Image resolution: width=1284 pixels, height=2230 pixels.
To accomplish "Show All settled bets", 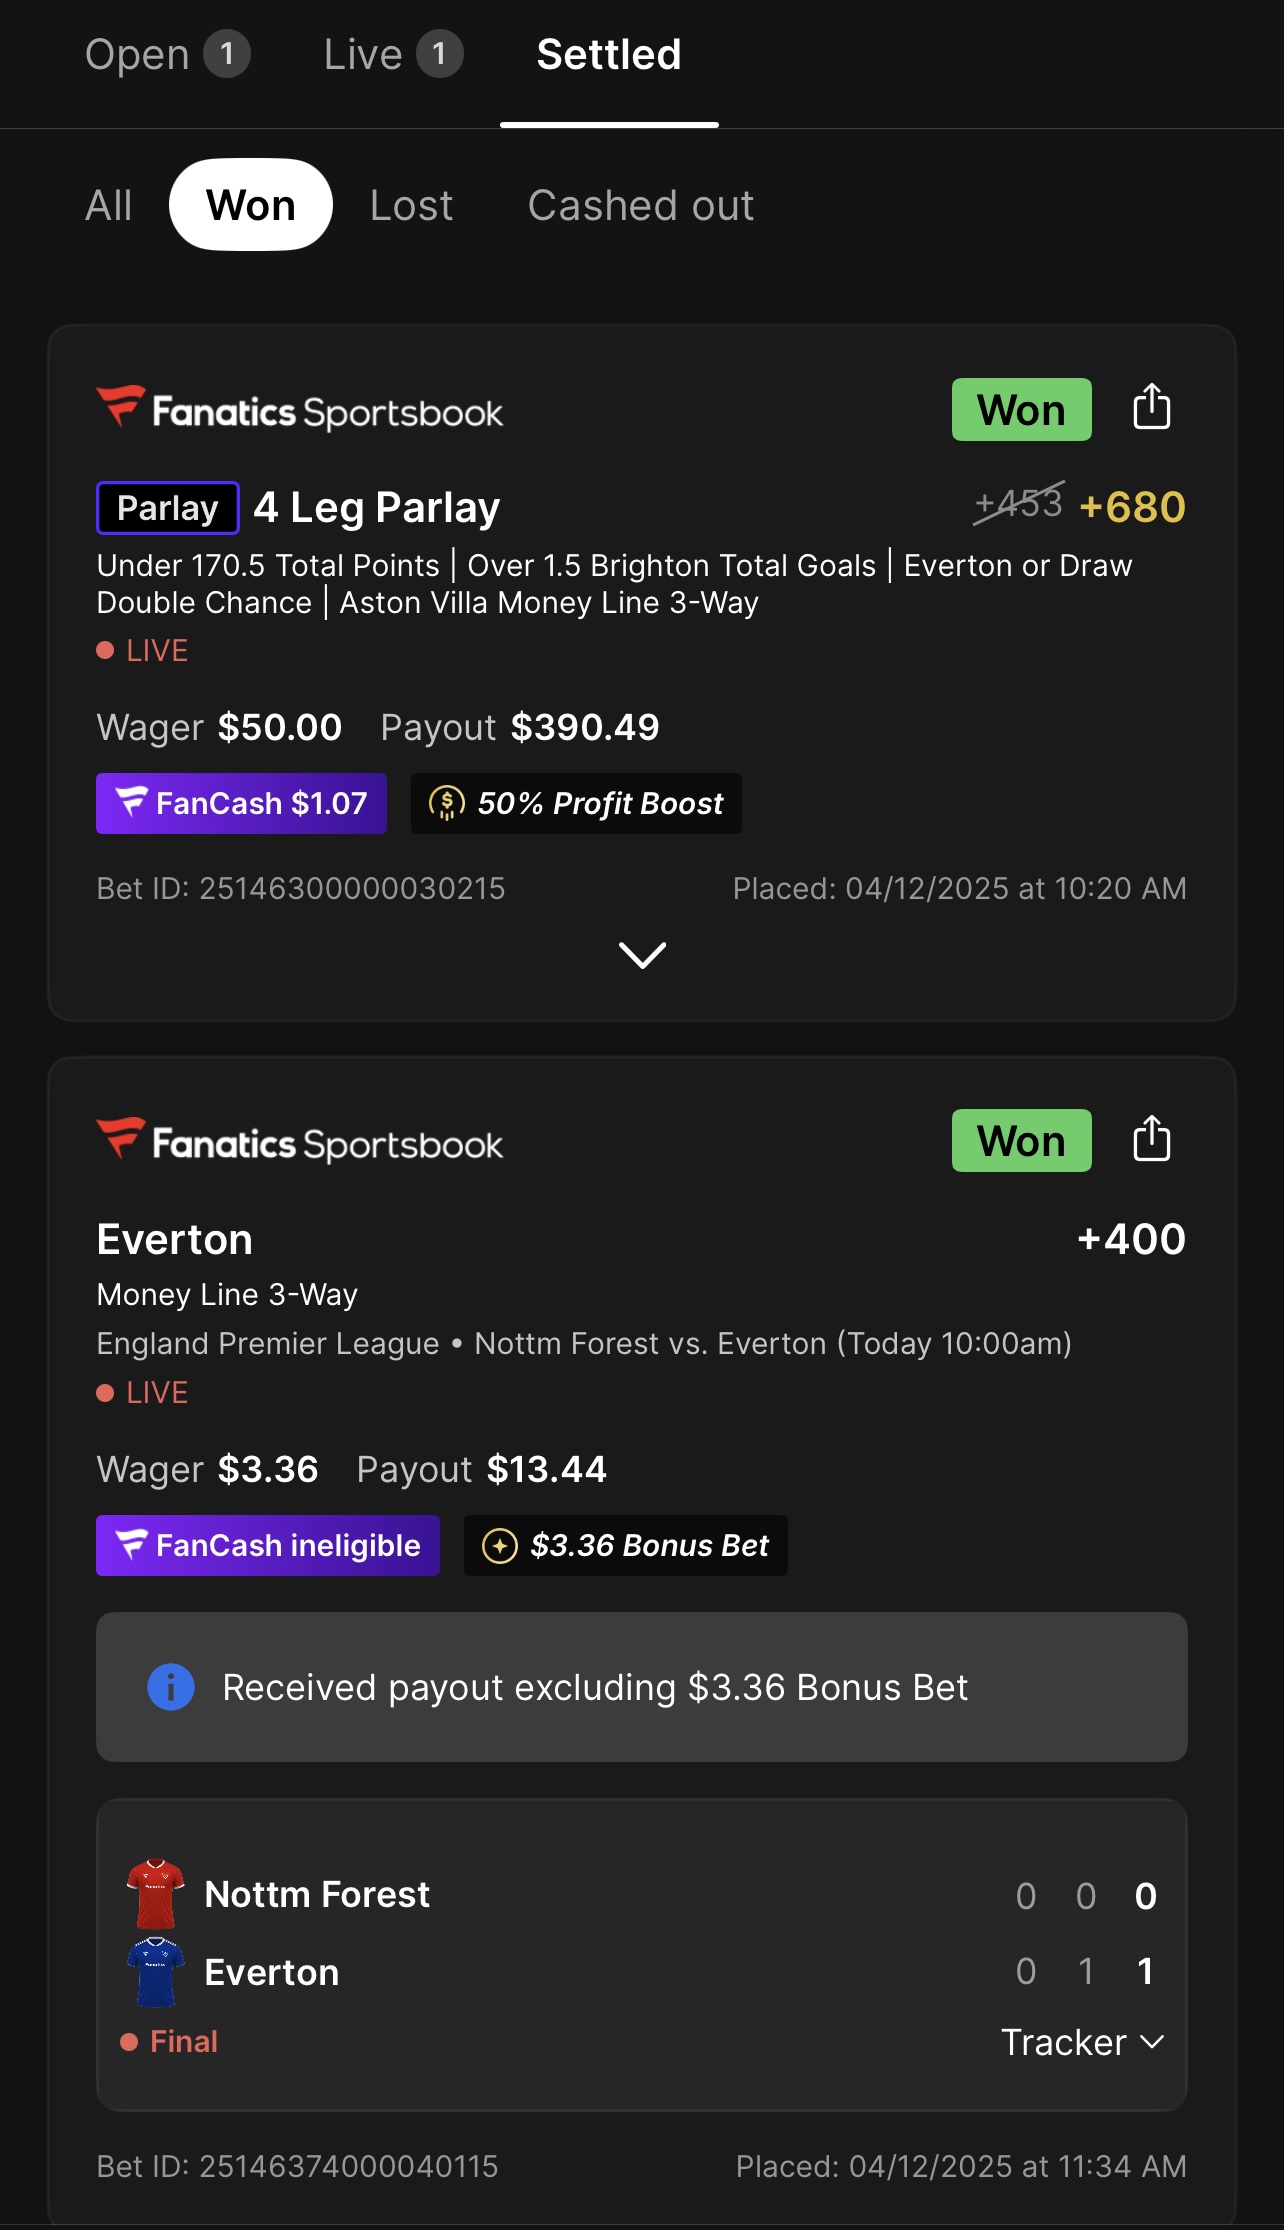I will point(109,205).
